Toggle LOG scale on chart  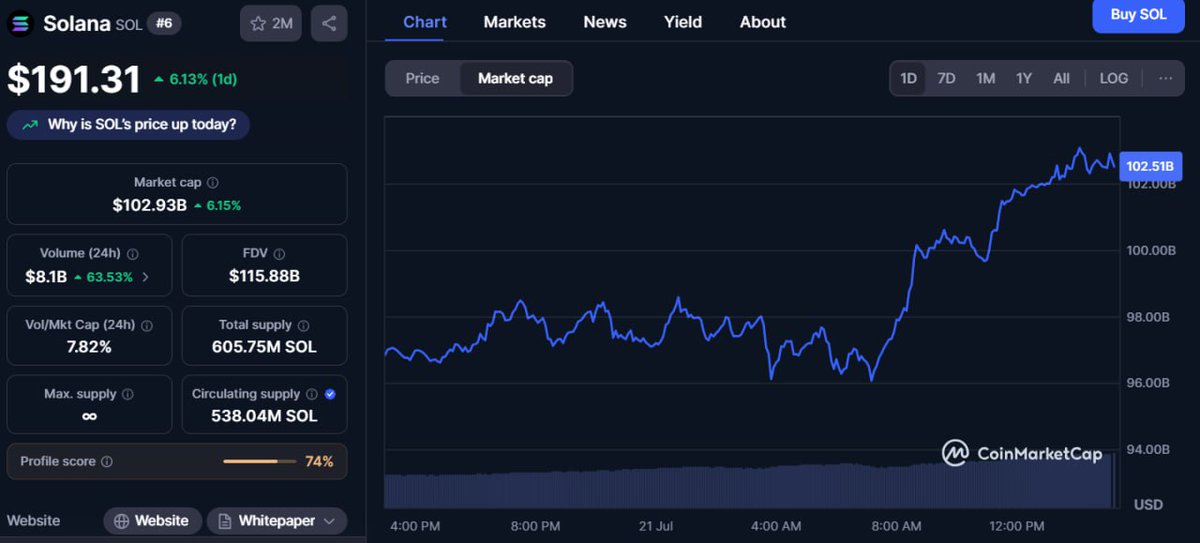1114,78
